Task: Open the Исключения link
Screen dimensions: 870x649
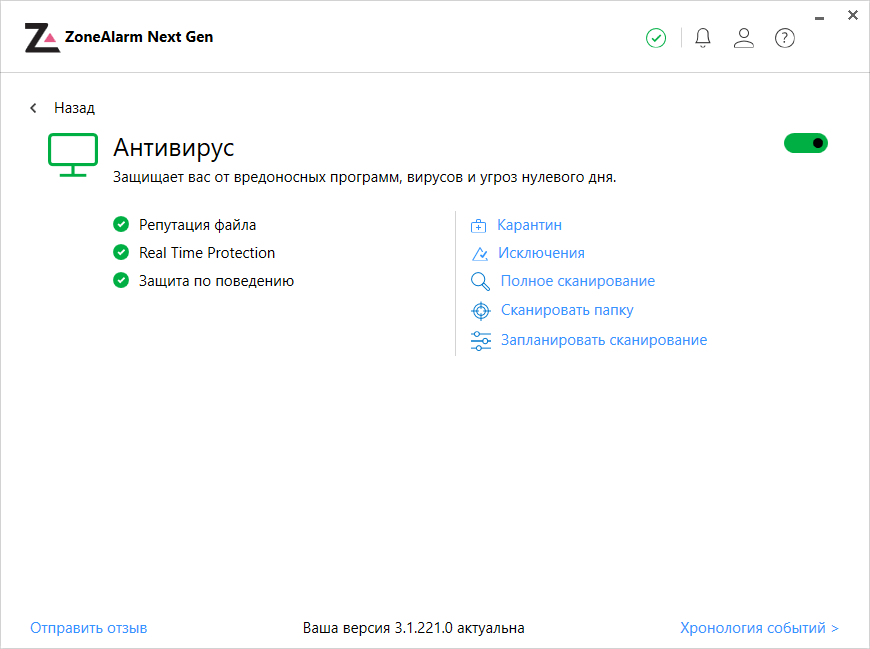Action: (541, 253)
